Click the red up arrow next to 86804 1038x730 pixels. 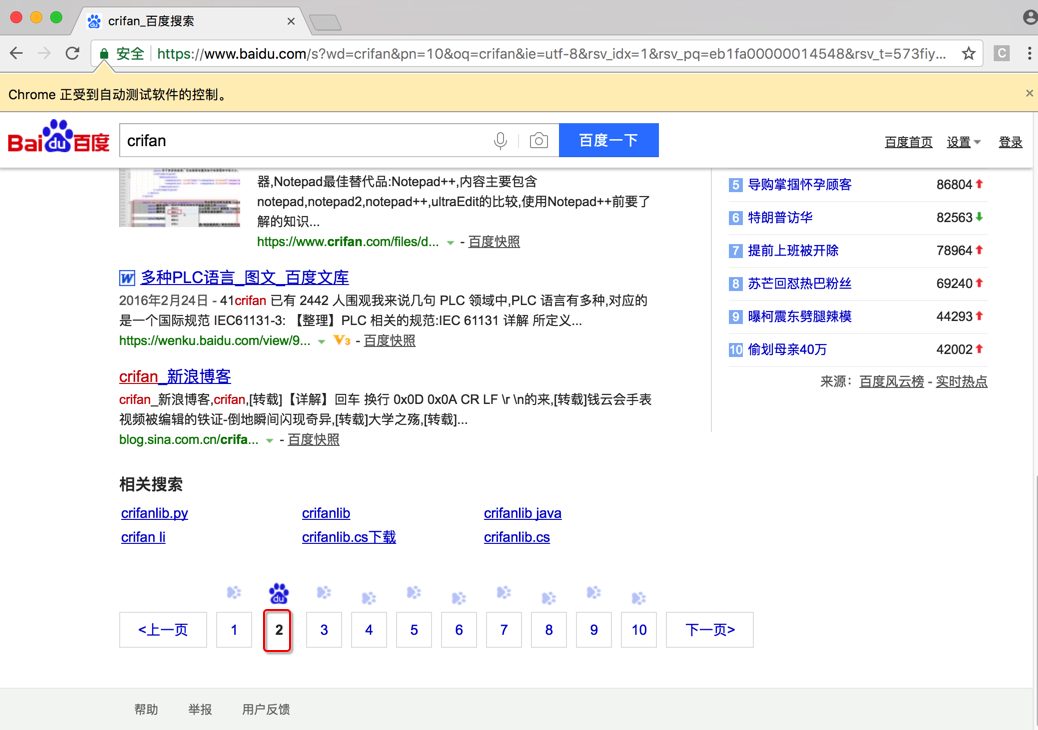[x=979, y=184]
